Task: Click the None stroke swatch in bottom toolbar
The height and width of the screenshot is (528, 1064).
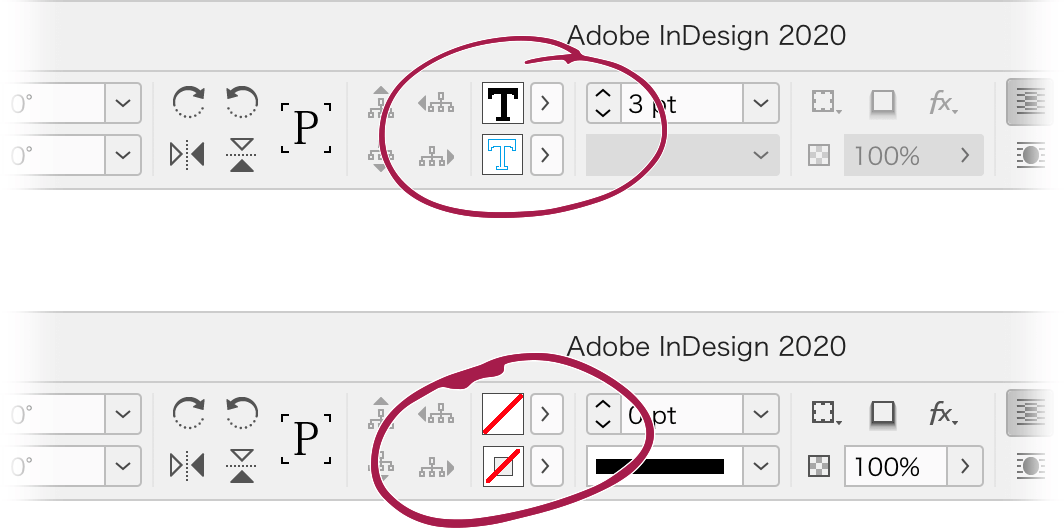Action: pyautogui.click(x=503, y=466)
